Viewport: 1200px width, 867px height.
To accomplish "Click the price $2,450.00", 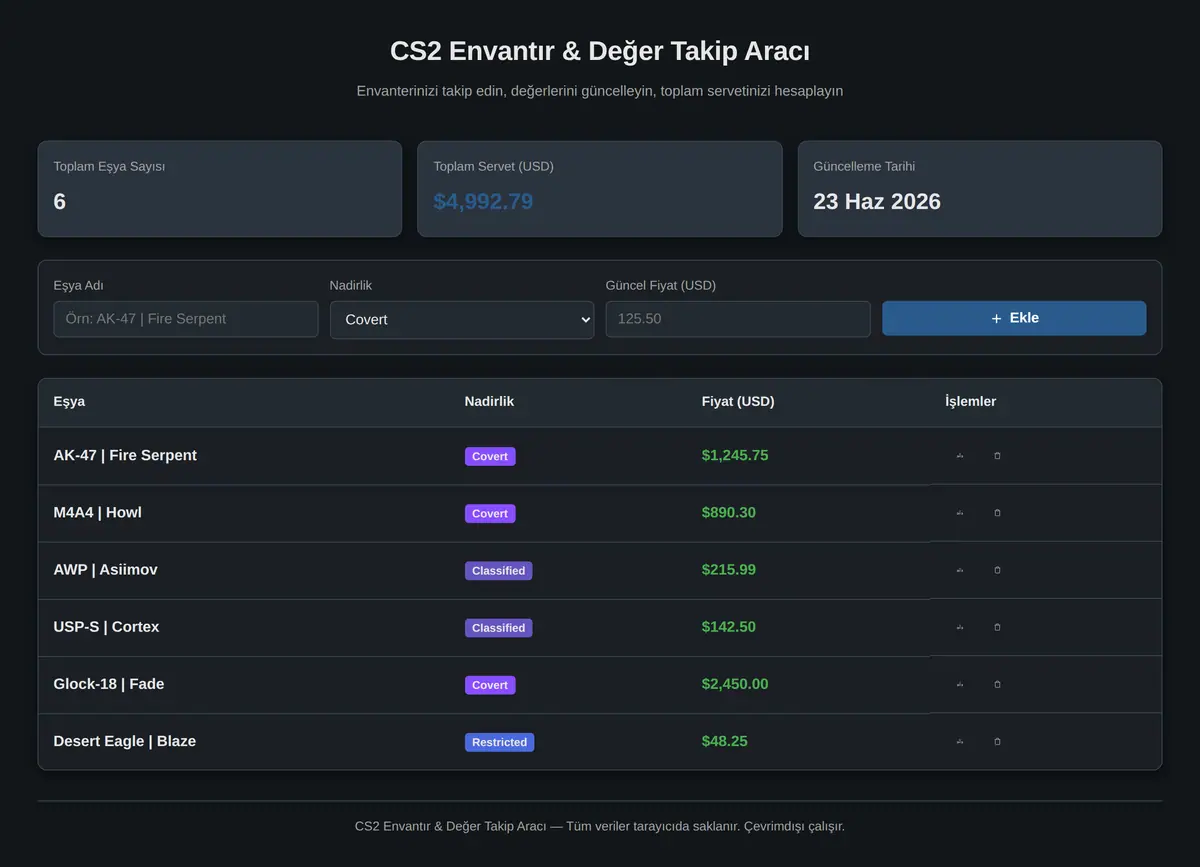I will [x=735, y=683].
